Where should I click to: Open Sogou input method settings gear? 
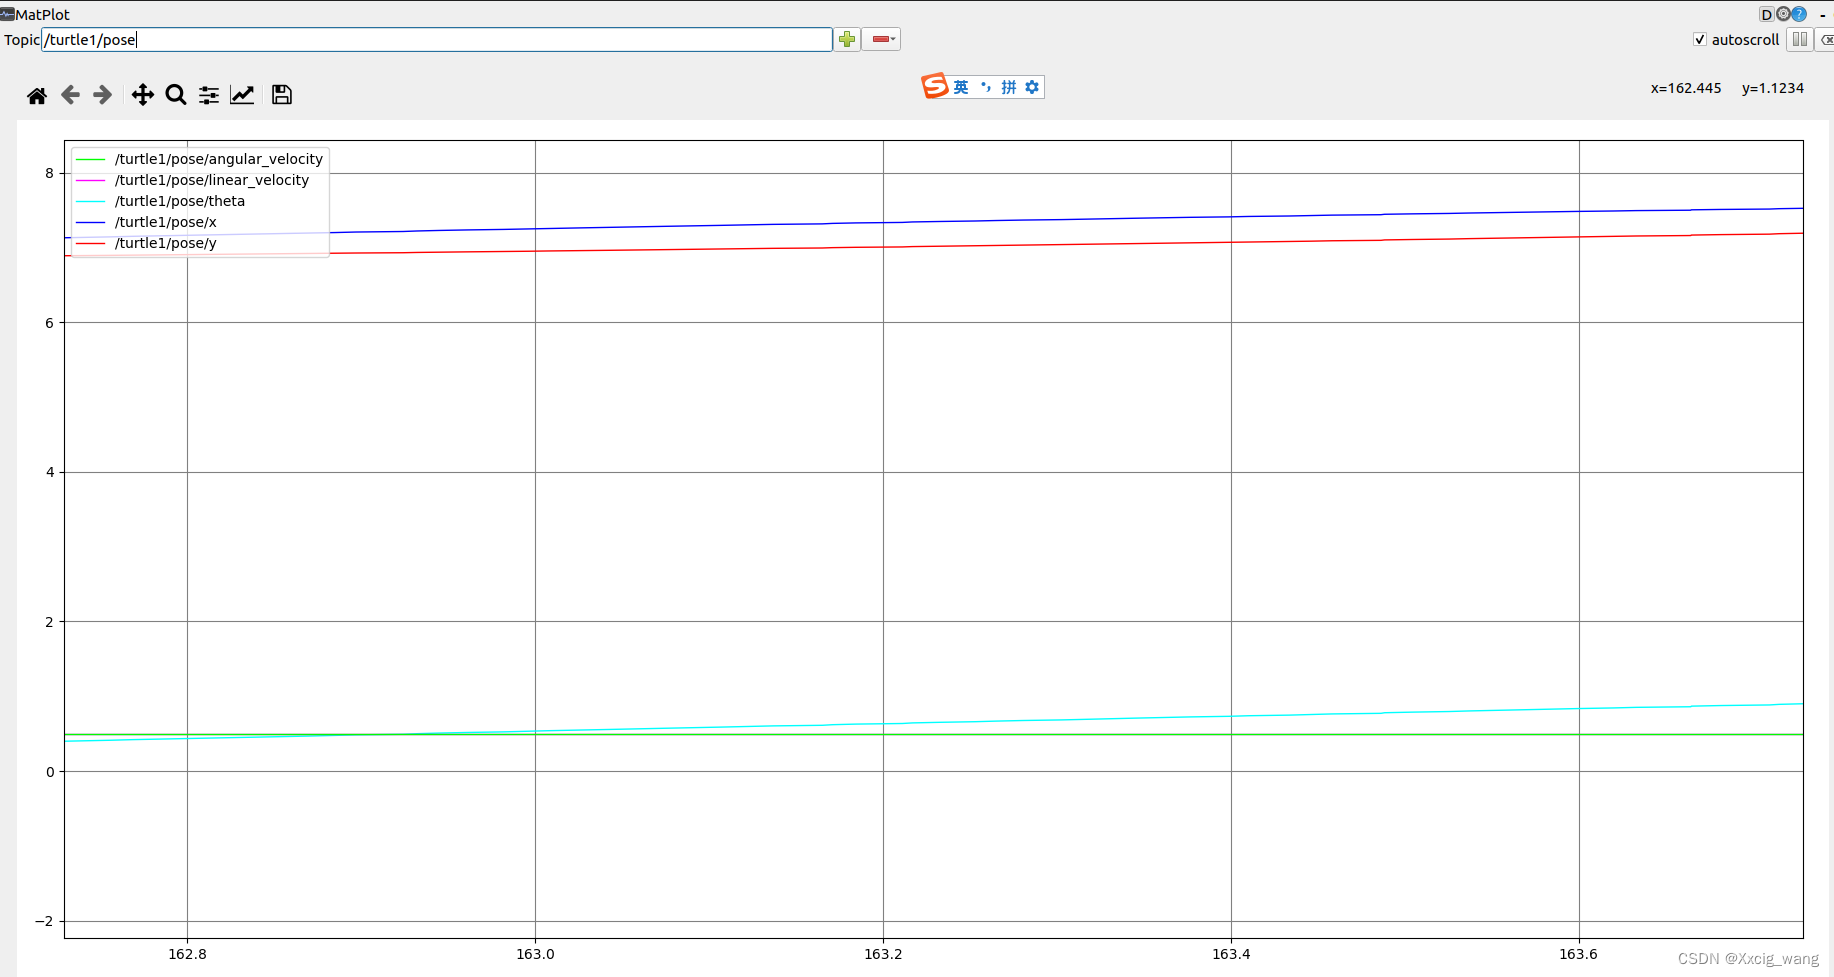click(1032, 87)
